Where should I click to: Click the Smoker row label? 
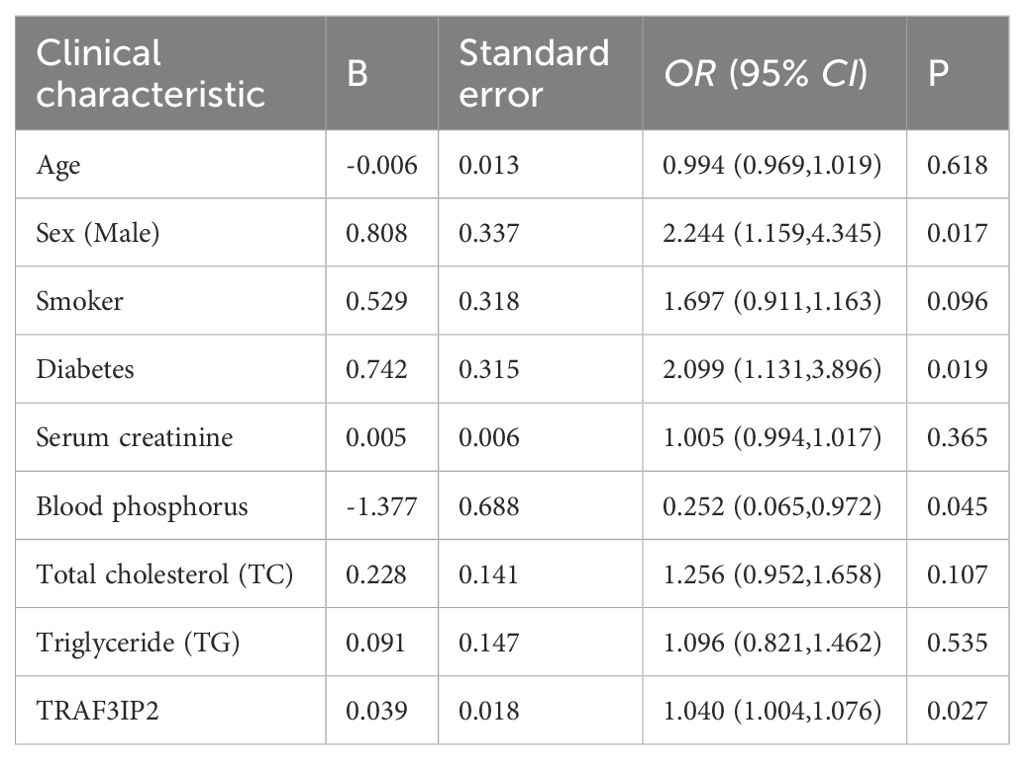(80, 301)
